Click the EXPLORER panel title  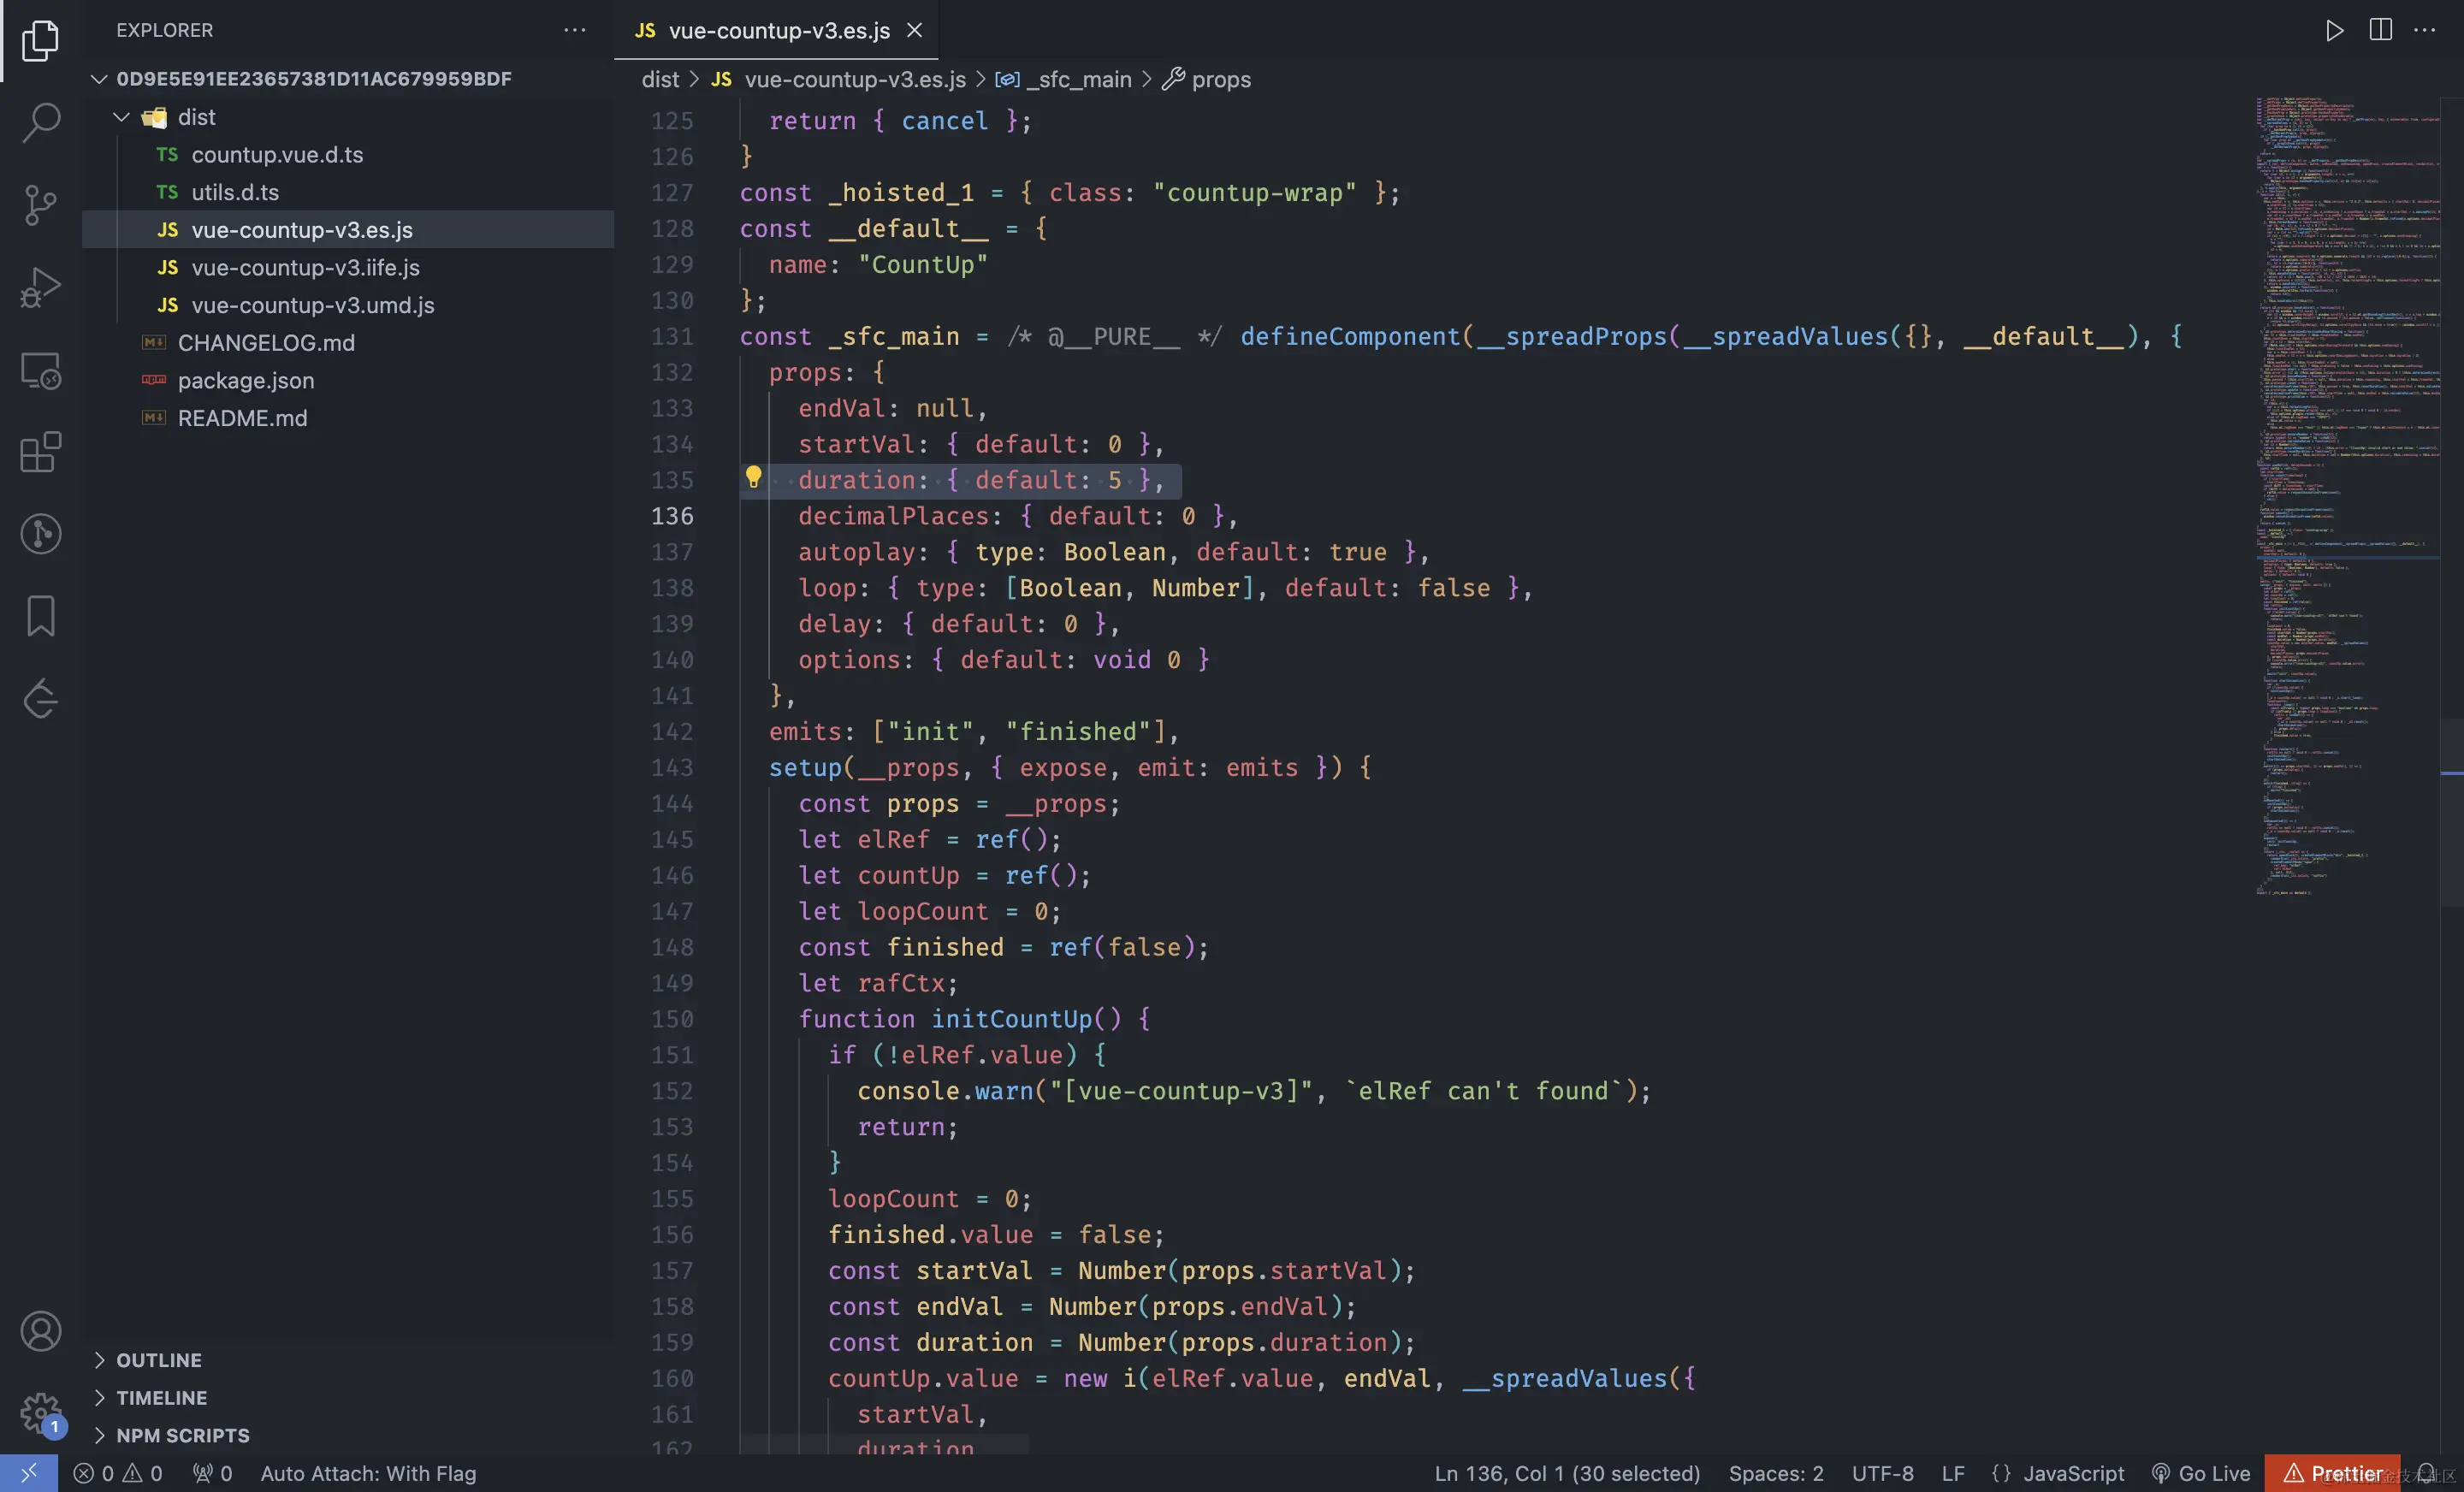point(165,30)
